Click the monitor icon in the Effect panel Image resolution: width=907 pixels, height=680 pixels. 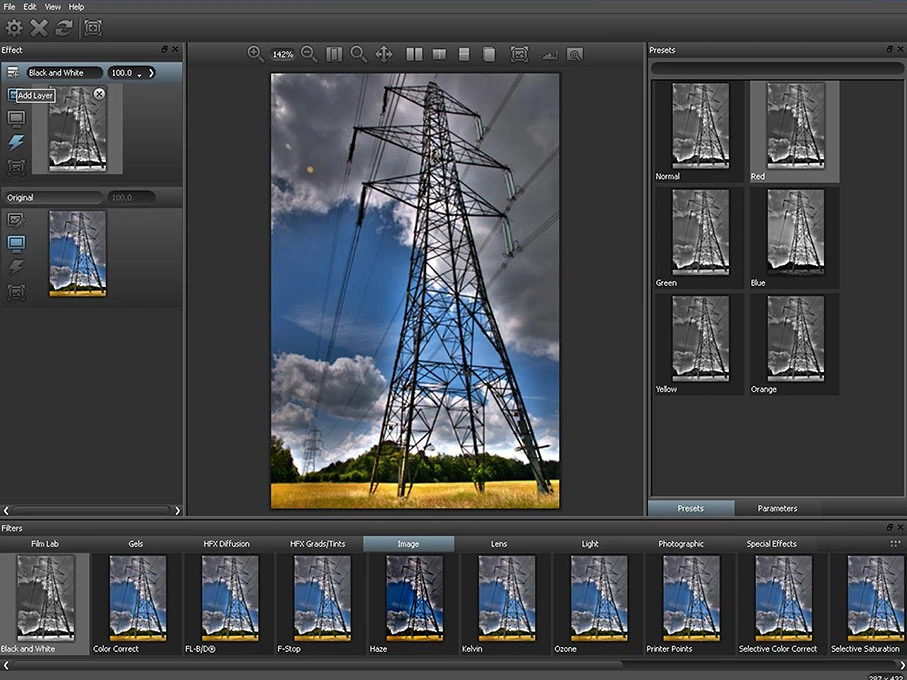point(14,118)
